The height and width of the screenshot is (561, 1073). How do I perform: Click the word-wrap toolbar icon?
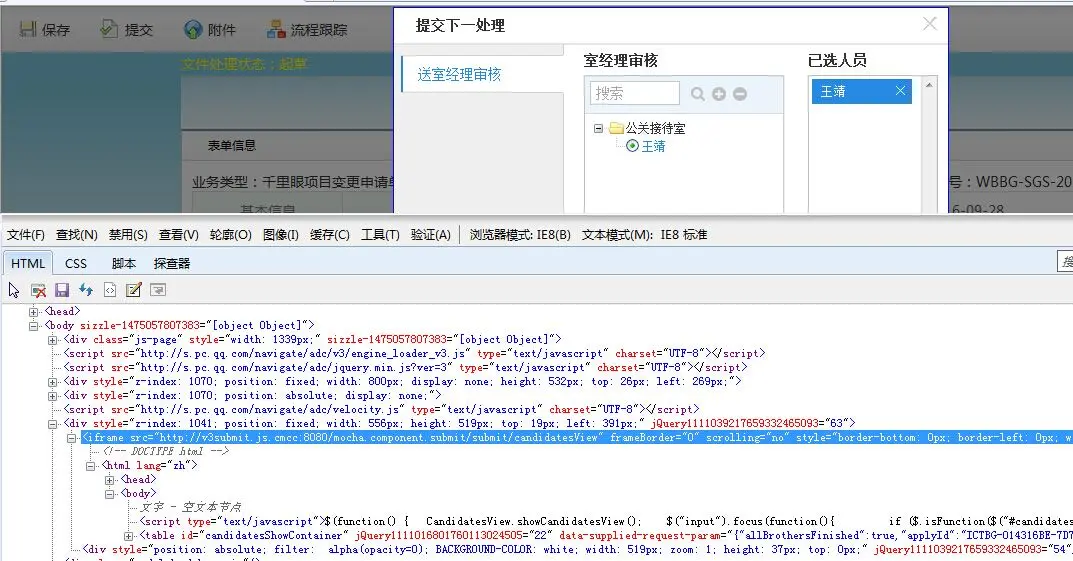coord(157,290)
